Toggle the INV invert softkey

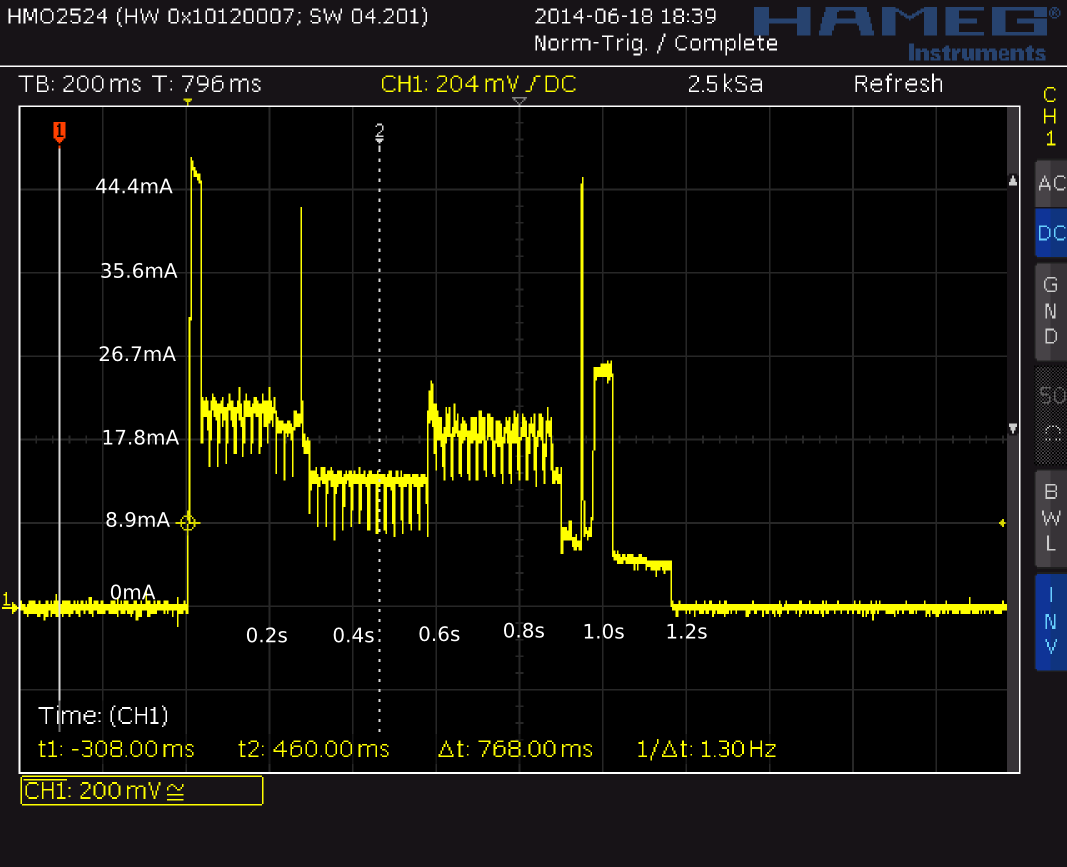click(x=1051, y=621)
